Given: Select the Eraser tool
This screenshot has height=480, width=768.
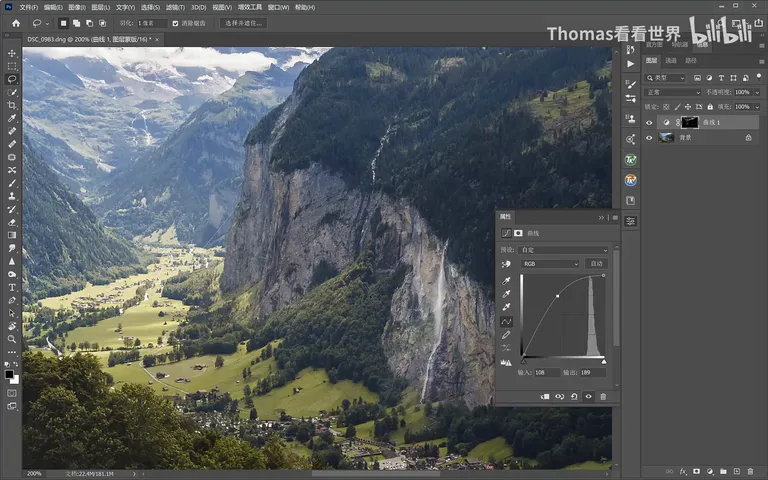Looking at the screenshot, I should coord(12,222).
